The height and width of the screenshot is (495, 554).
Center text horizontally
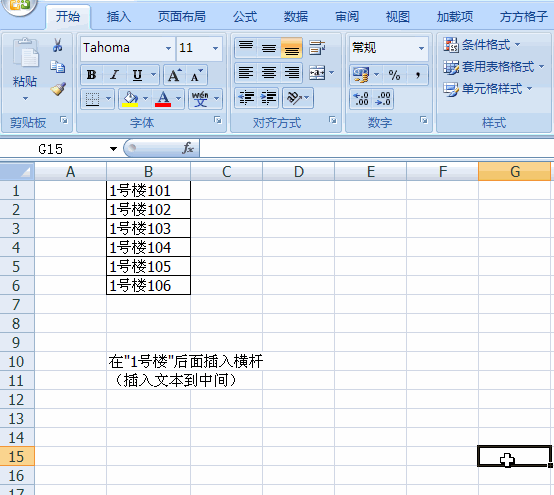point(269,73)
